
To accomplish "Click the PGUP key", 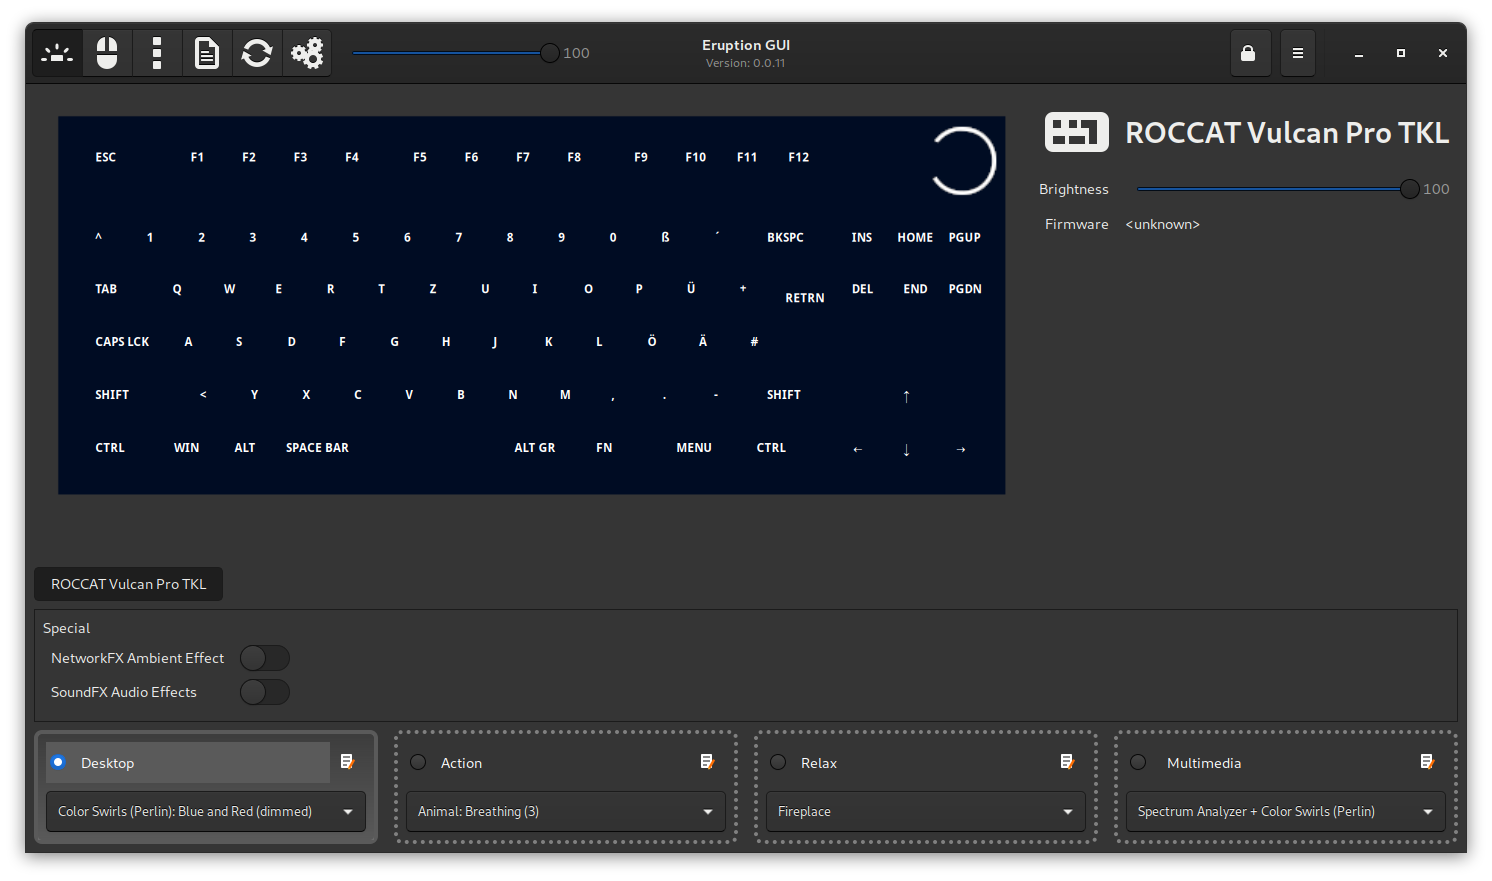I will [965, 237].
